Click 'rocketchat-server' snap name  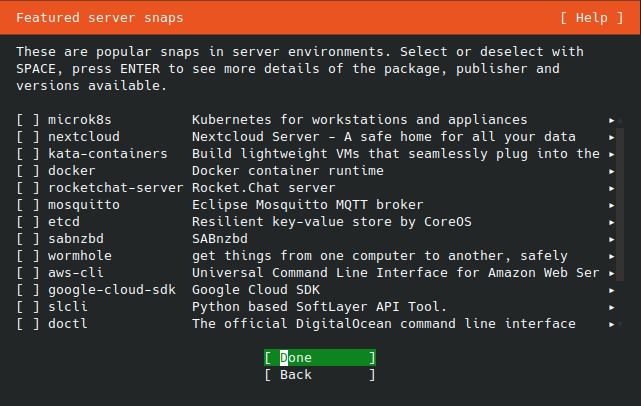(x=116, y=188)
